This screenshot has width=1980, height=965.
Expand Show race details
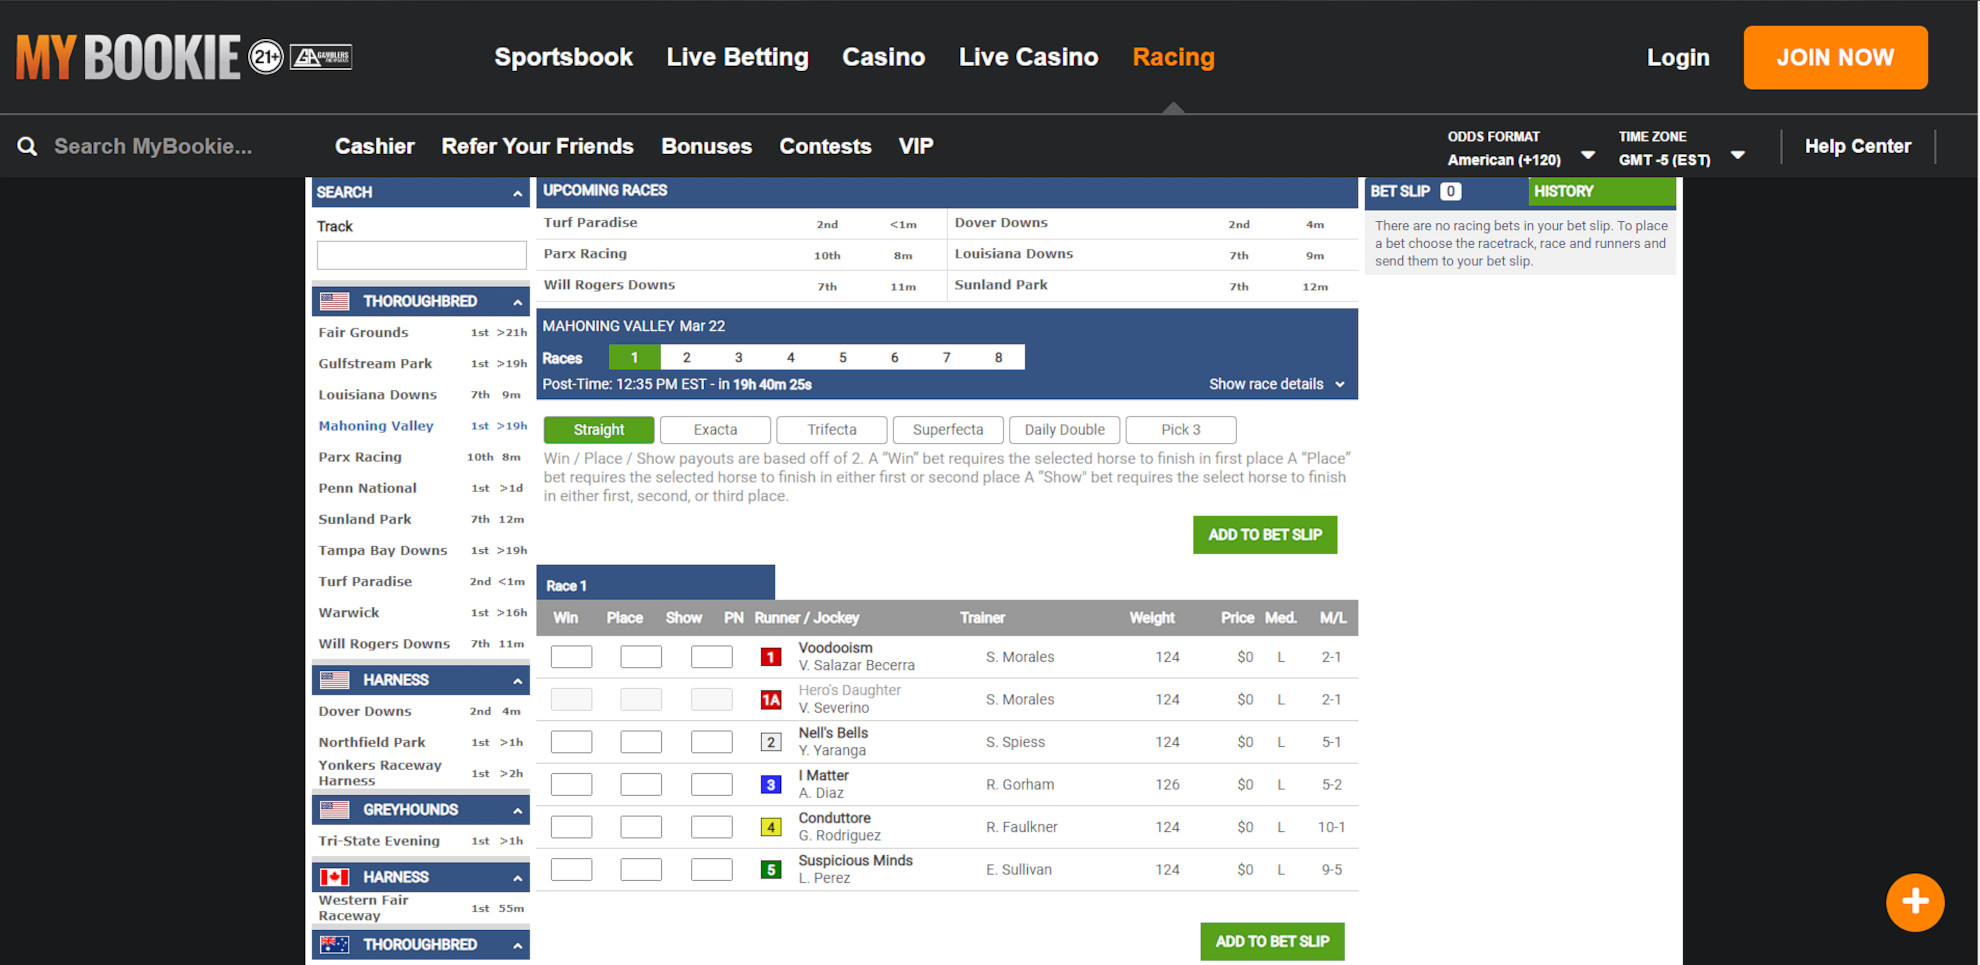1277,384
